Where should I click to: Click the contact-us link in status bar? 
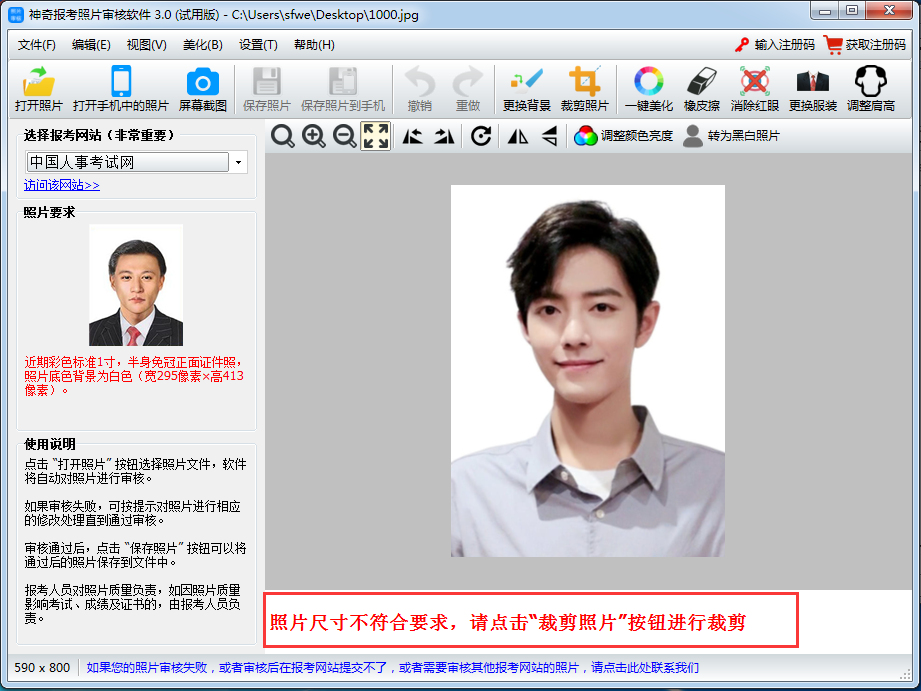tap(392, 667)
